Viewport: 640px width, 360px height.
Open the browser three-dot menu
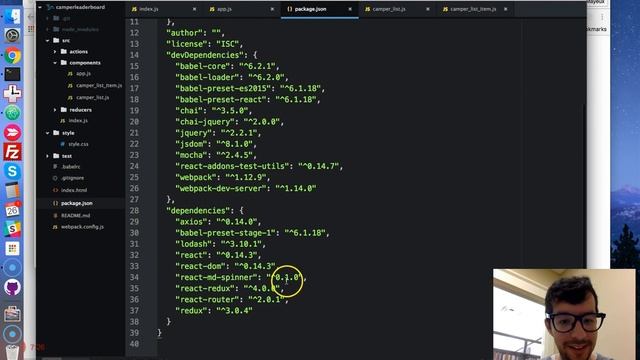pos(602,17)
